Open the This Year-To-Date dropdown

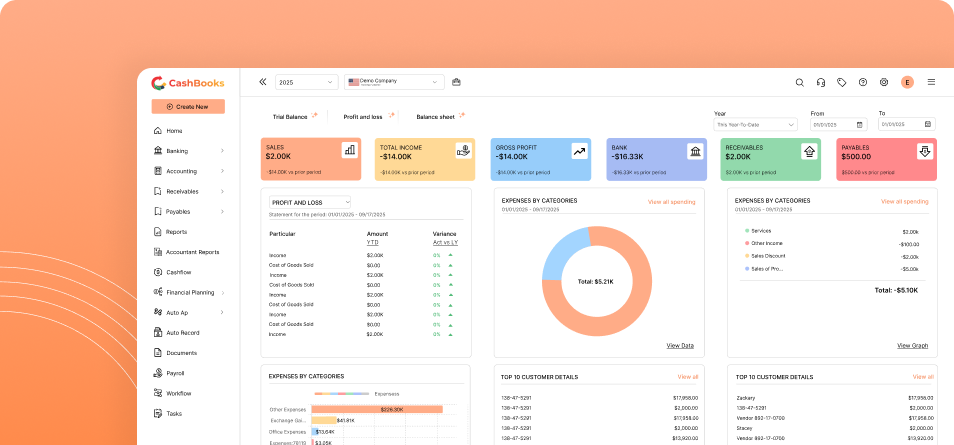tap(755, 124)
